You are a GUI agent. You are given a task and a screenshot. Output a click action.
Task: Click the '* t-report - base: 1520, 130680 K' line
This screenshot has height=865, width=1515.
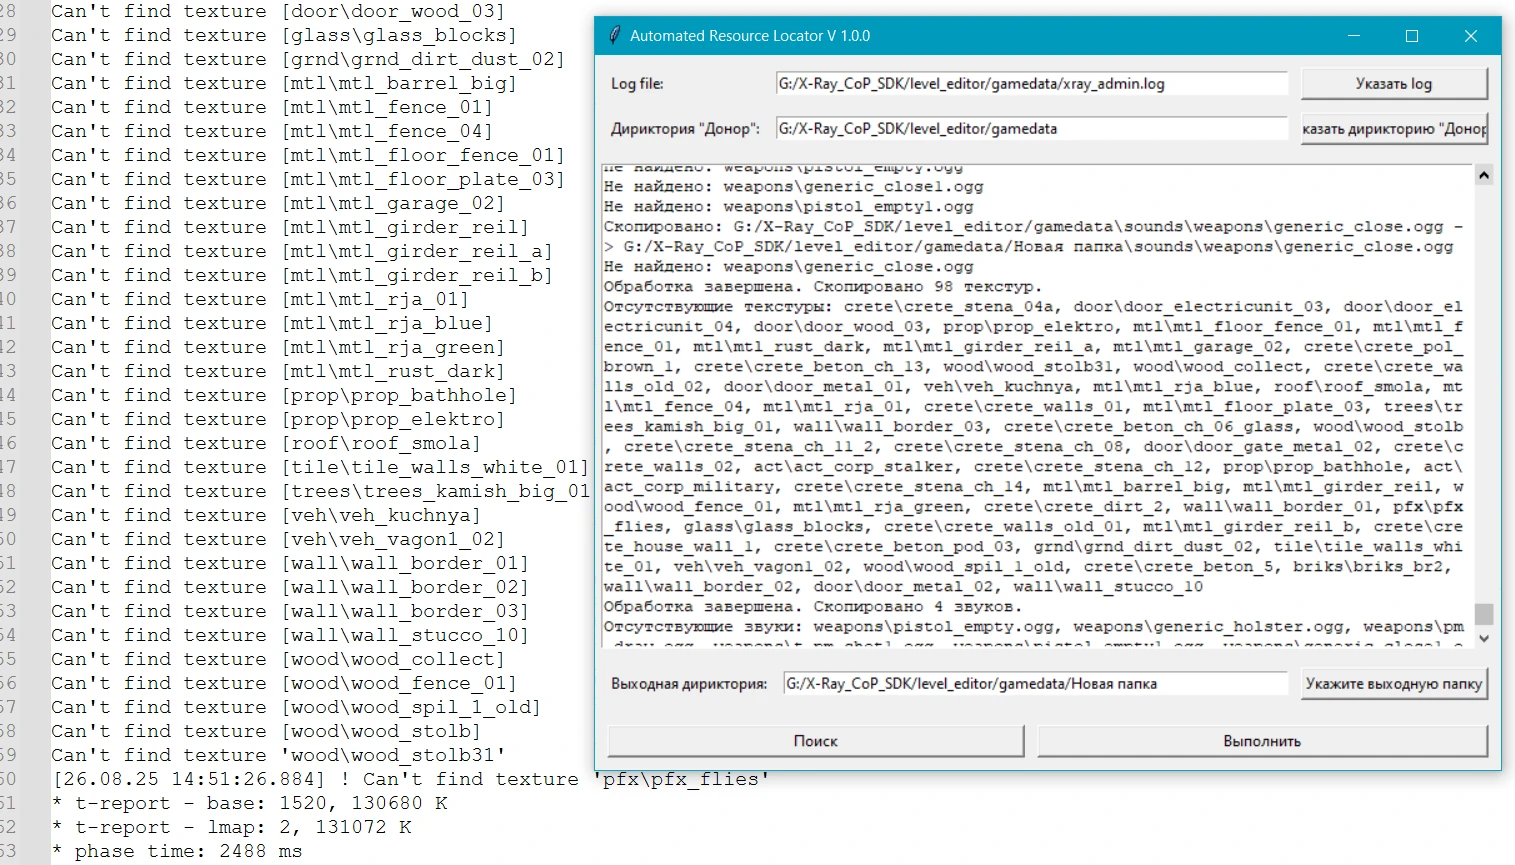[x=250, y=804]
